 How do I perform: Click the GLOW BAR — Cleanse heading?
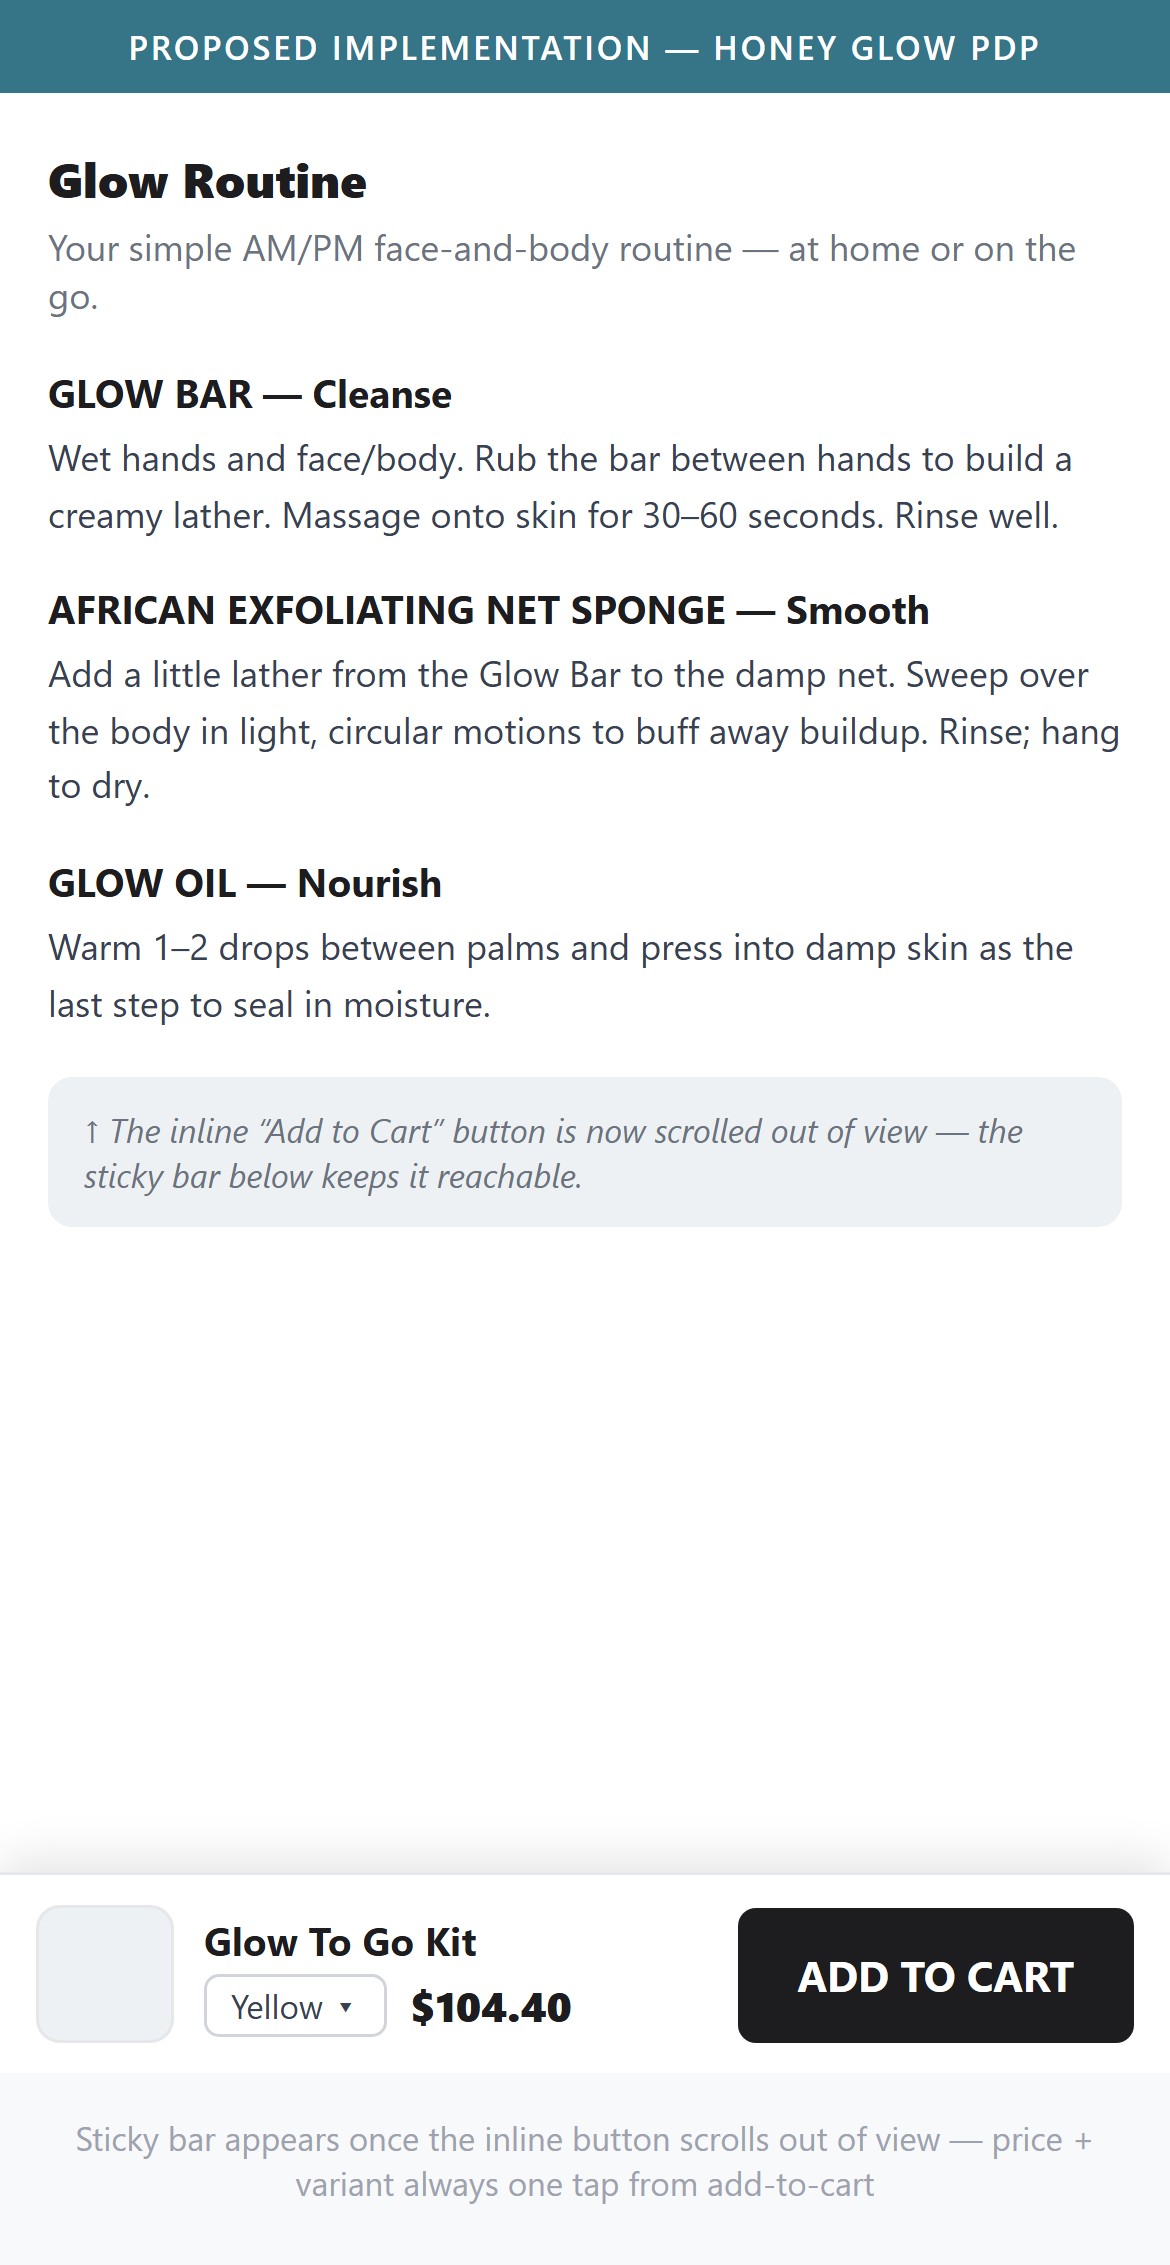250,395
